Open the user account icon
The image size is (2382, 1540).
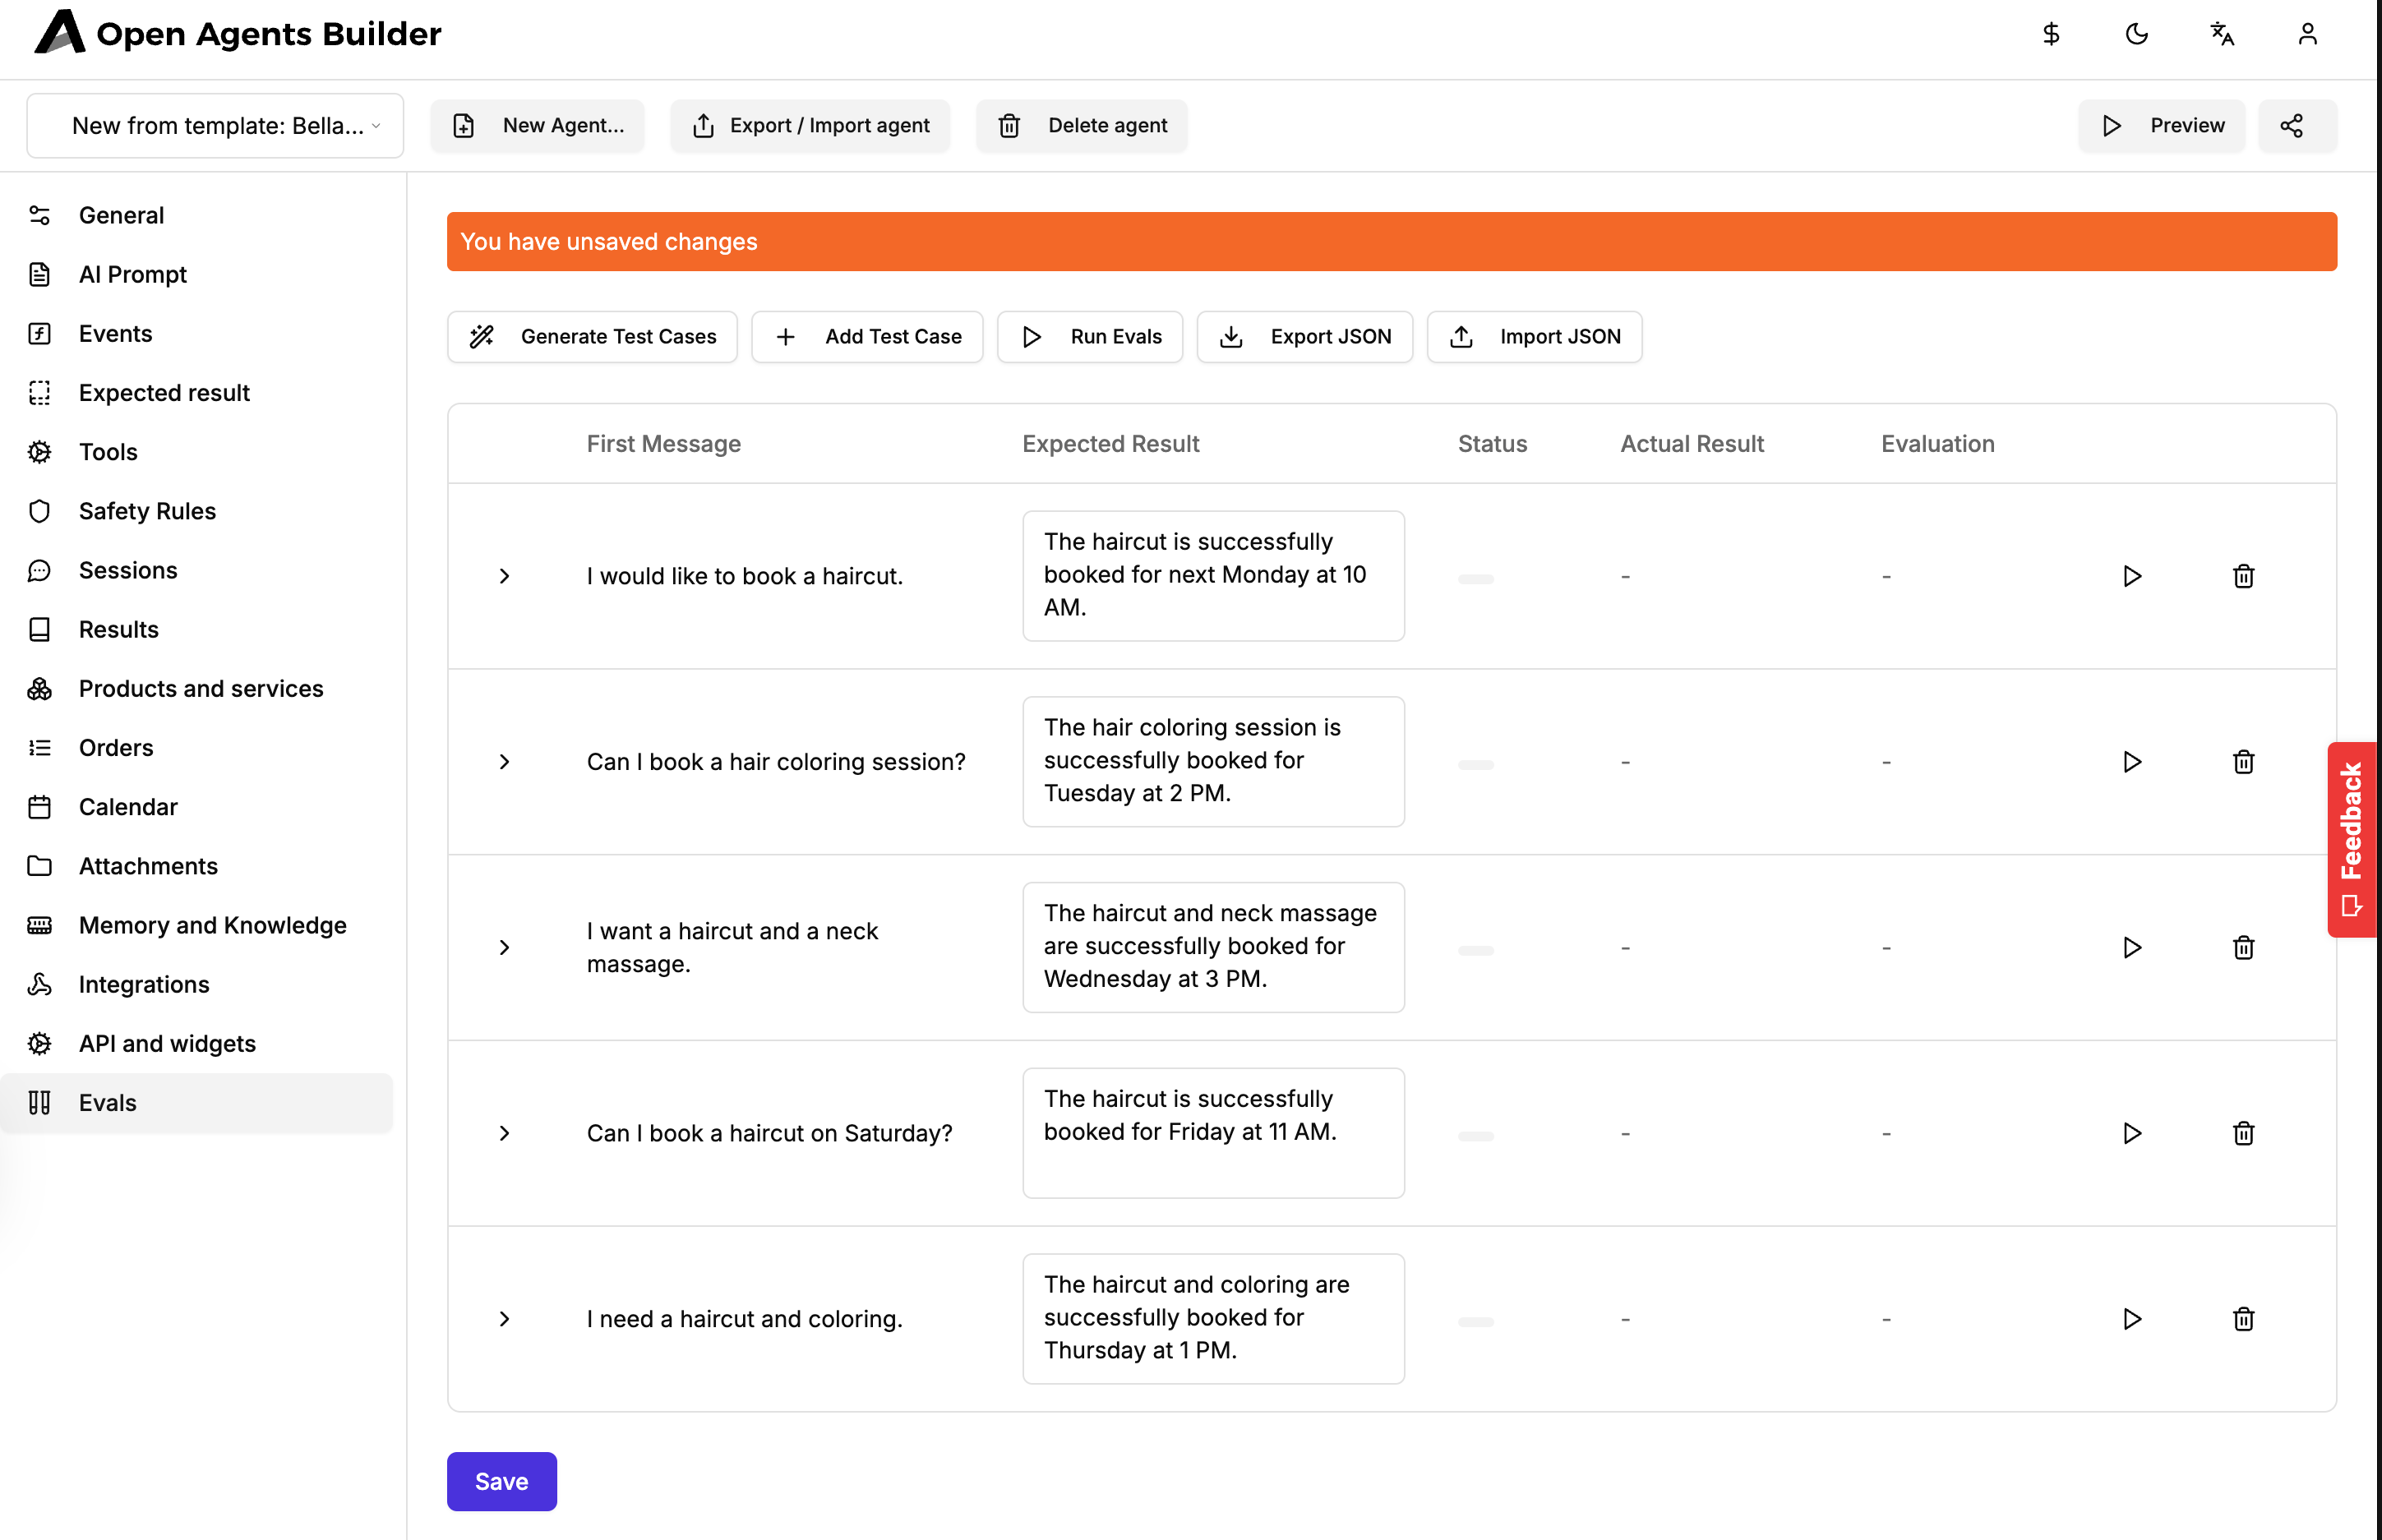[x=2307, y=34]
